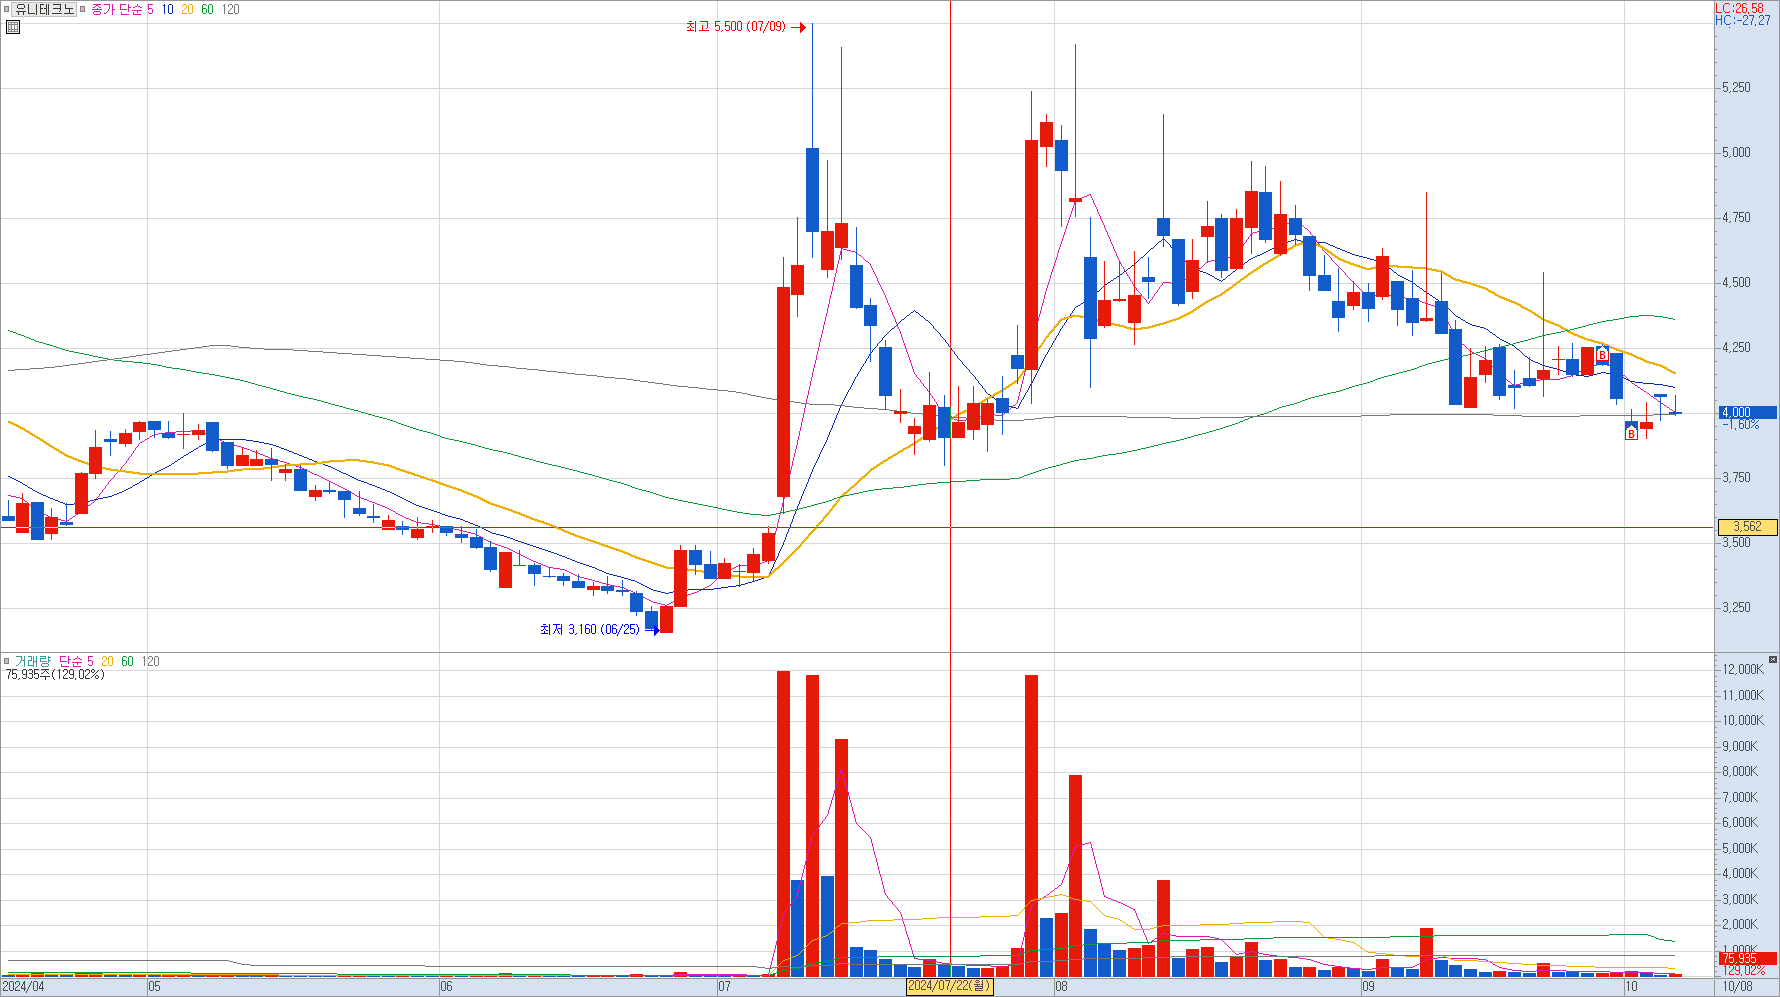
Task: Open the data table grid icon
Action: click(x=13, y=27)
